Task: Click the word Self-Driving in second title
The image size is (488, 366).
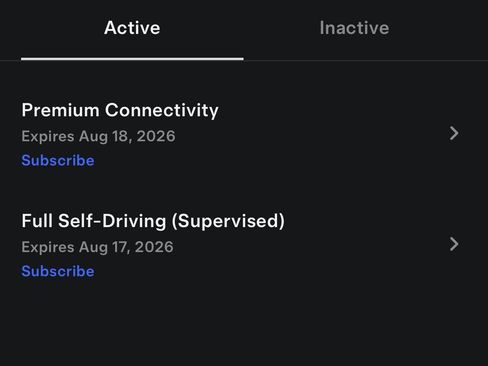Action: pyautogui.click(x=112, y=221)
